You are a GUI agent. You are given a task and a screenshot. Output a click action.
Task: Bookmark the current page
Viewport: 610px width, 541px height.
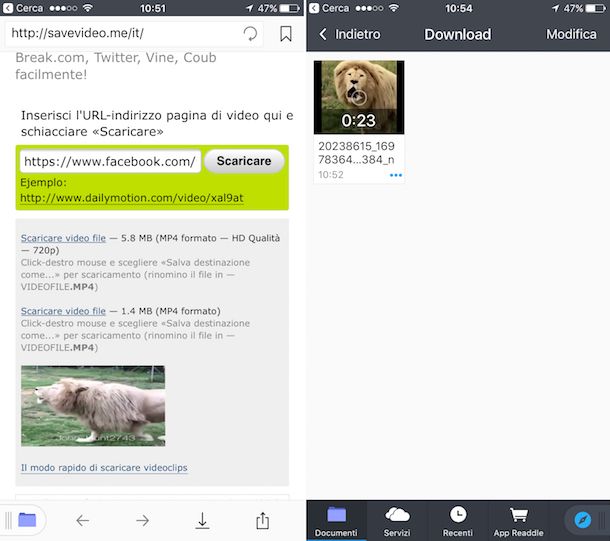pyautogui.click(x=286, y=34)
